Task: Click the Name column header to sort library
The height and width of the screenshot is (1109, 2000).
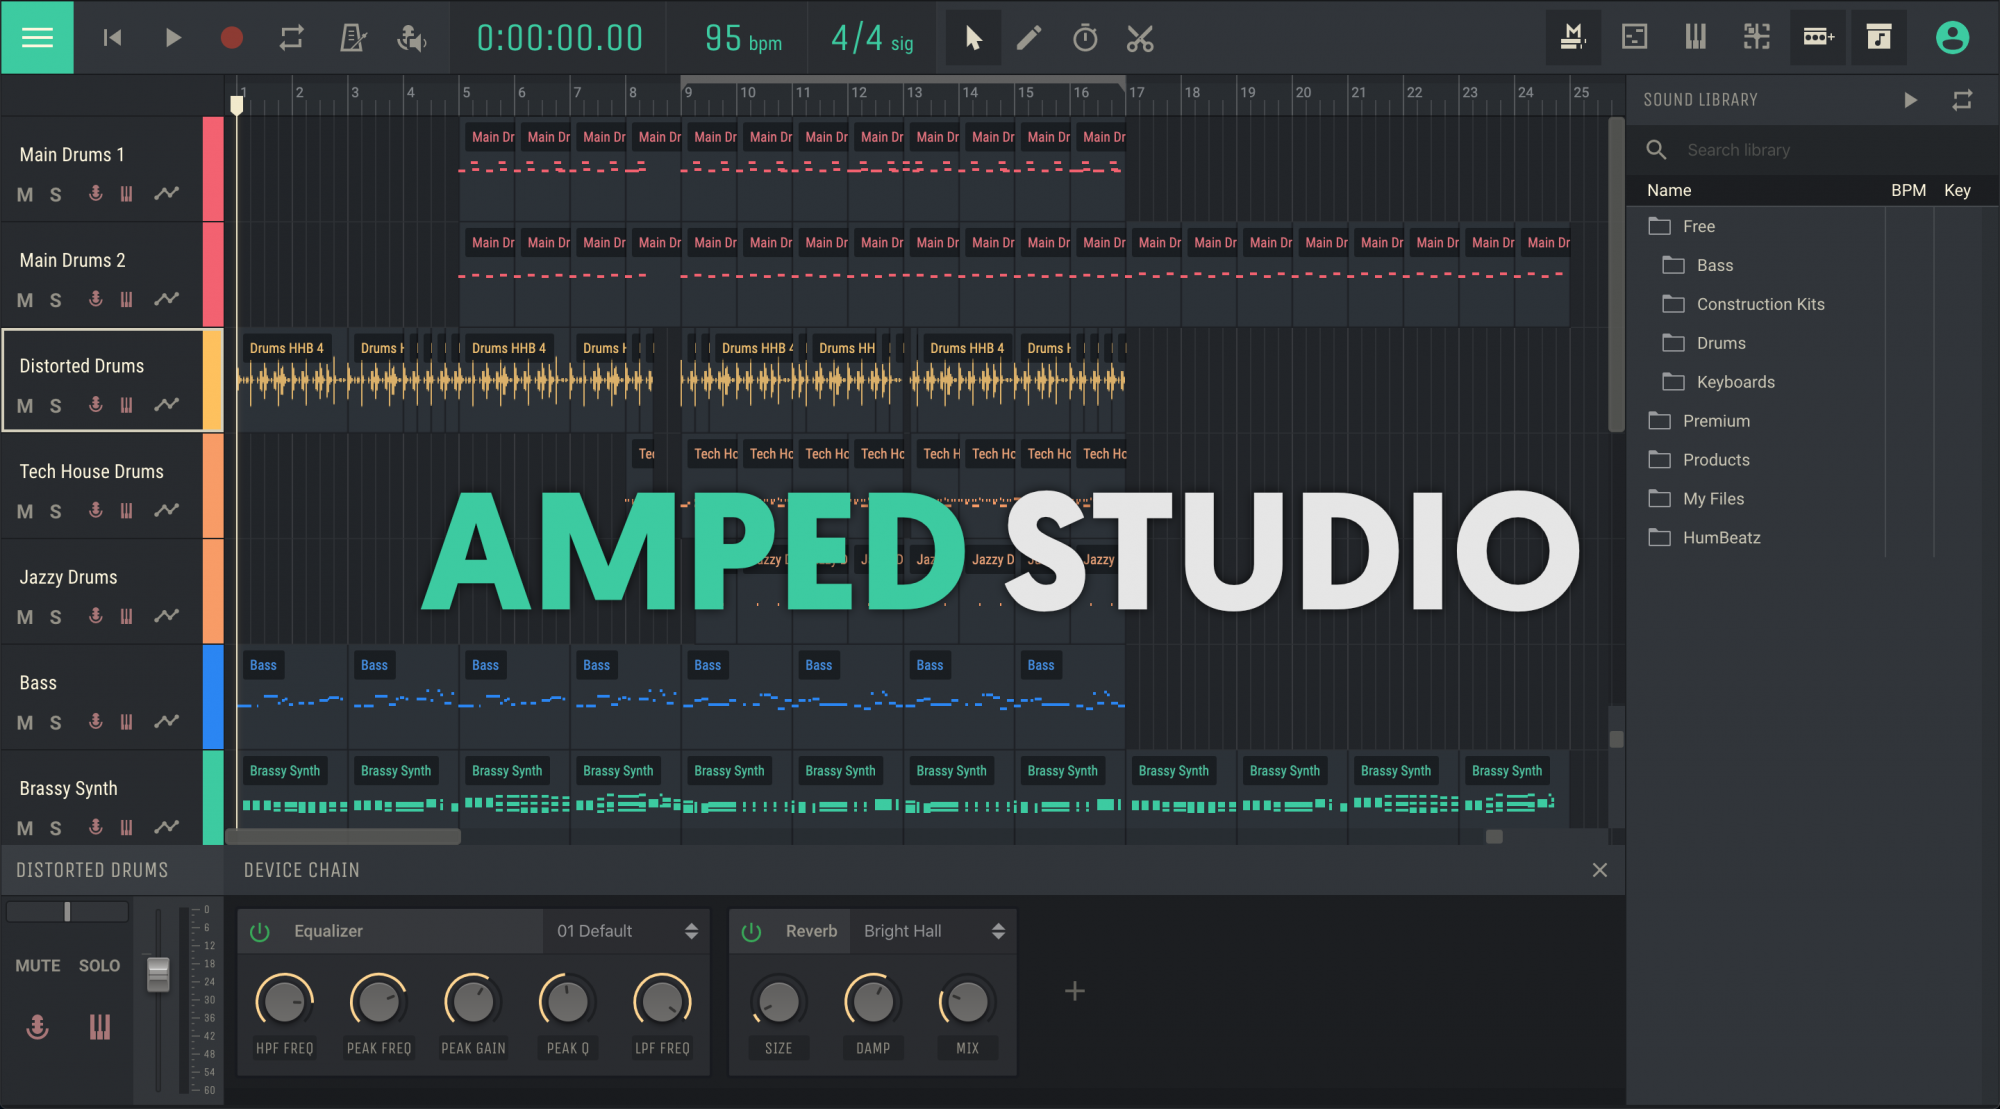Action: 1668,190
